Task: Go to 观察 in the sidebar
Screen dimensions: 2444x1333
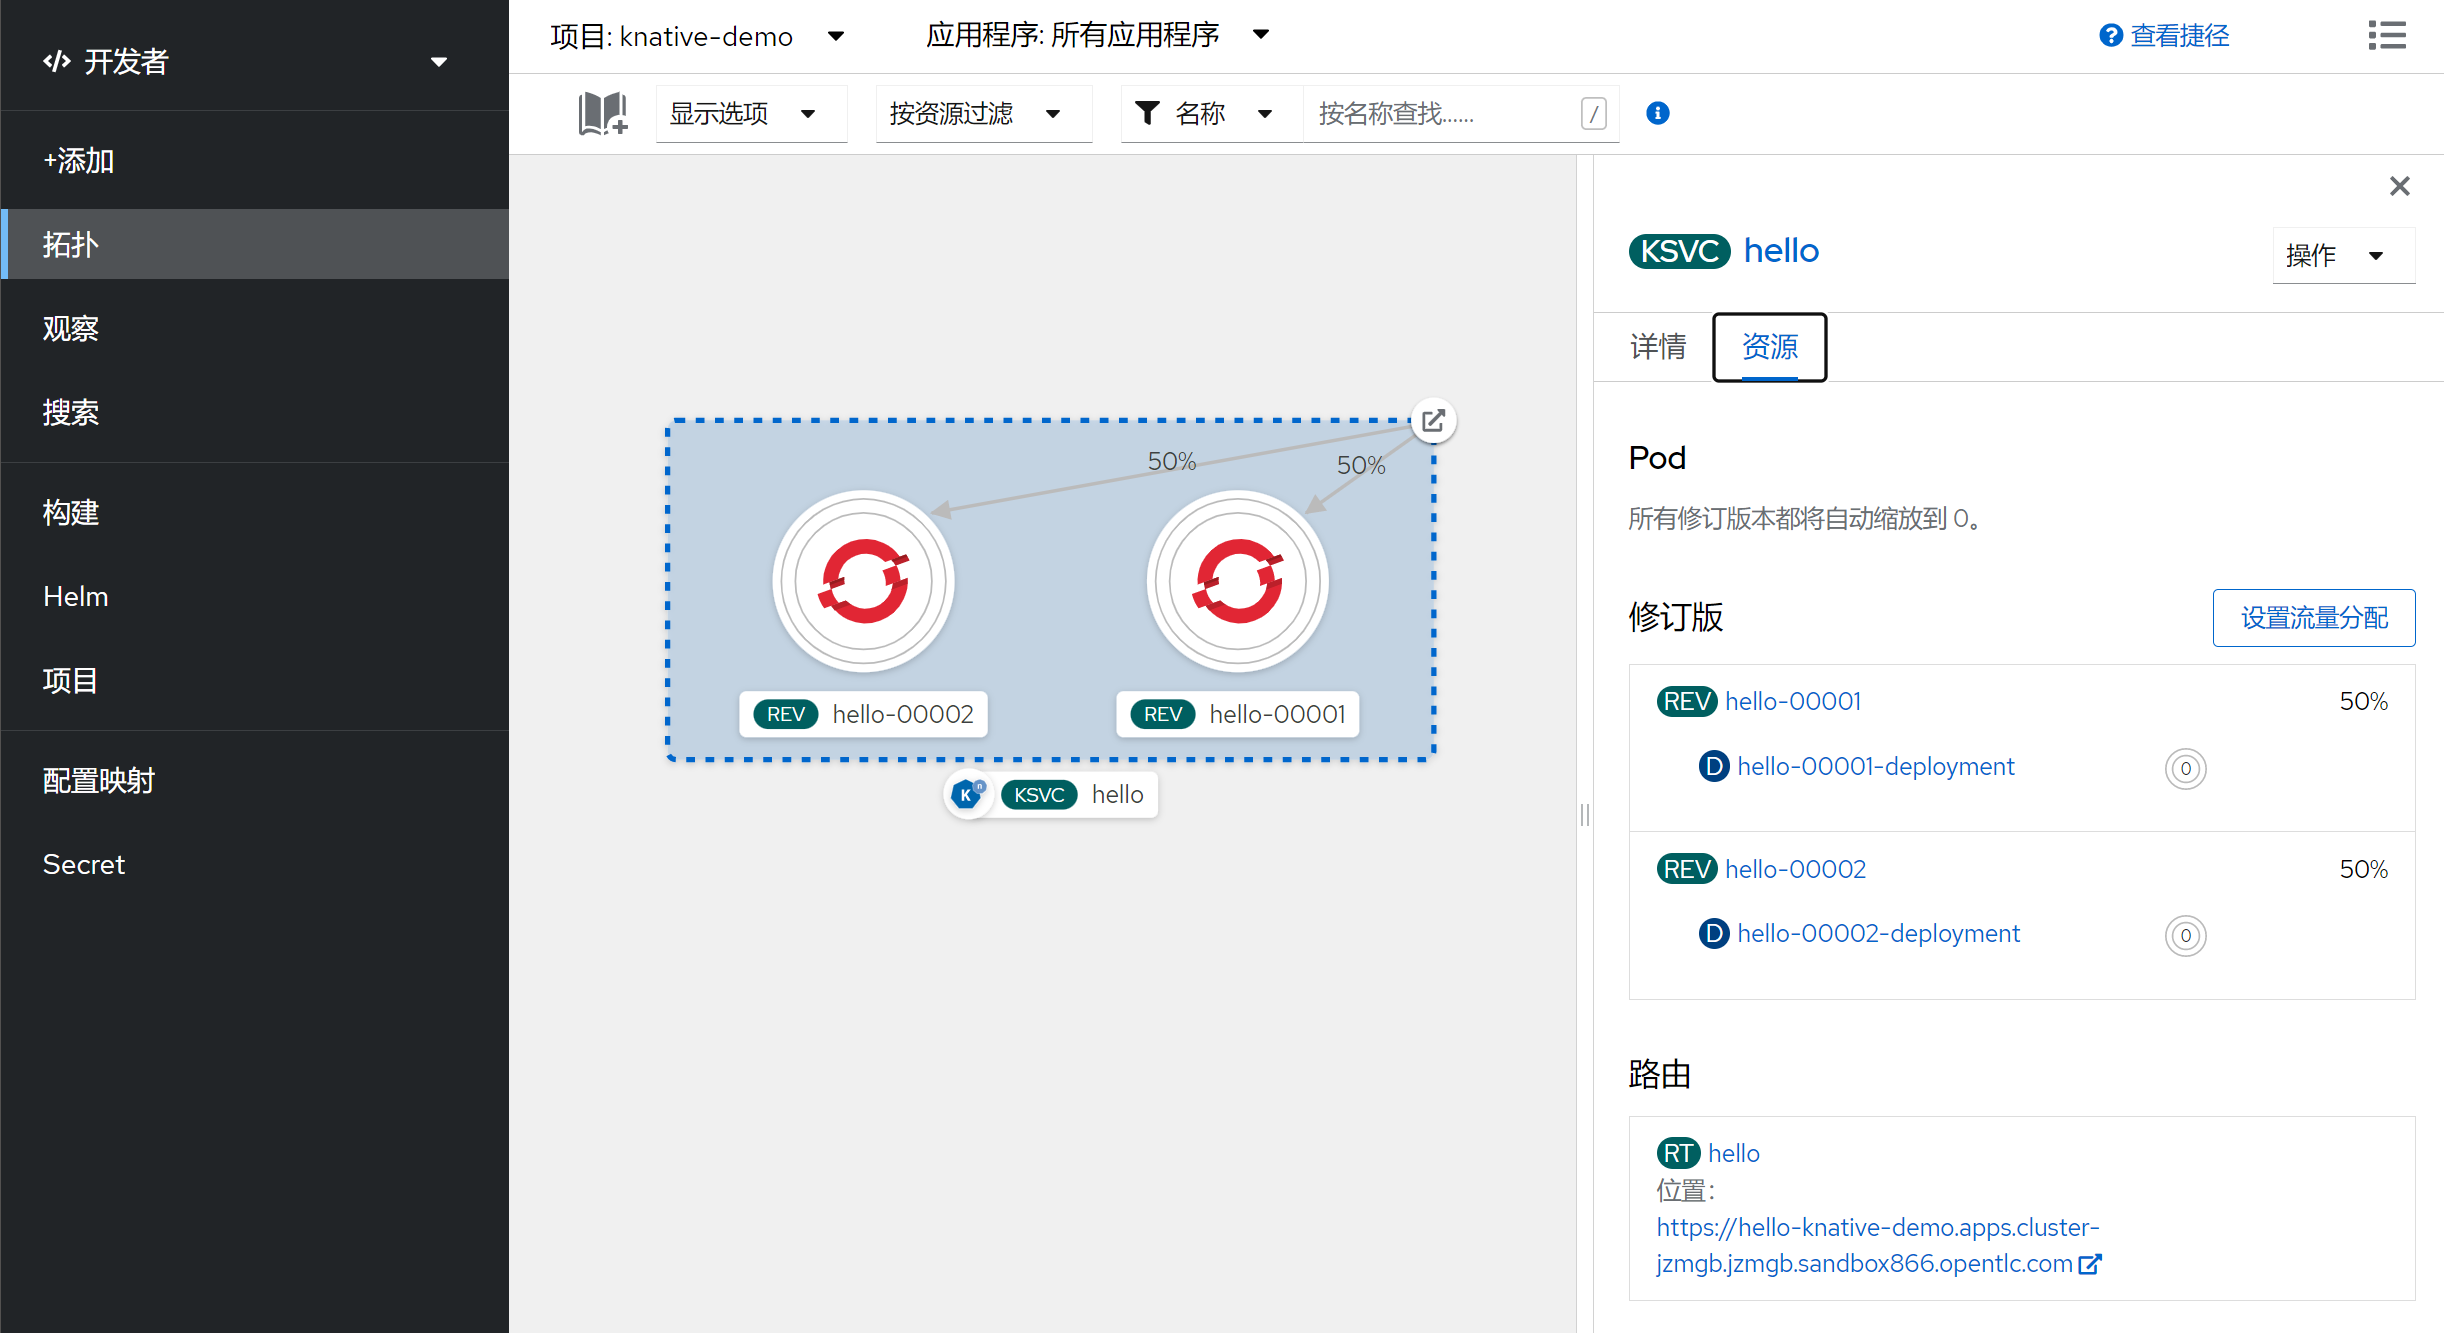Action: (254, 328)
